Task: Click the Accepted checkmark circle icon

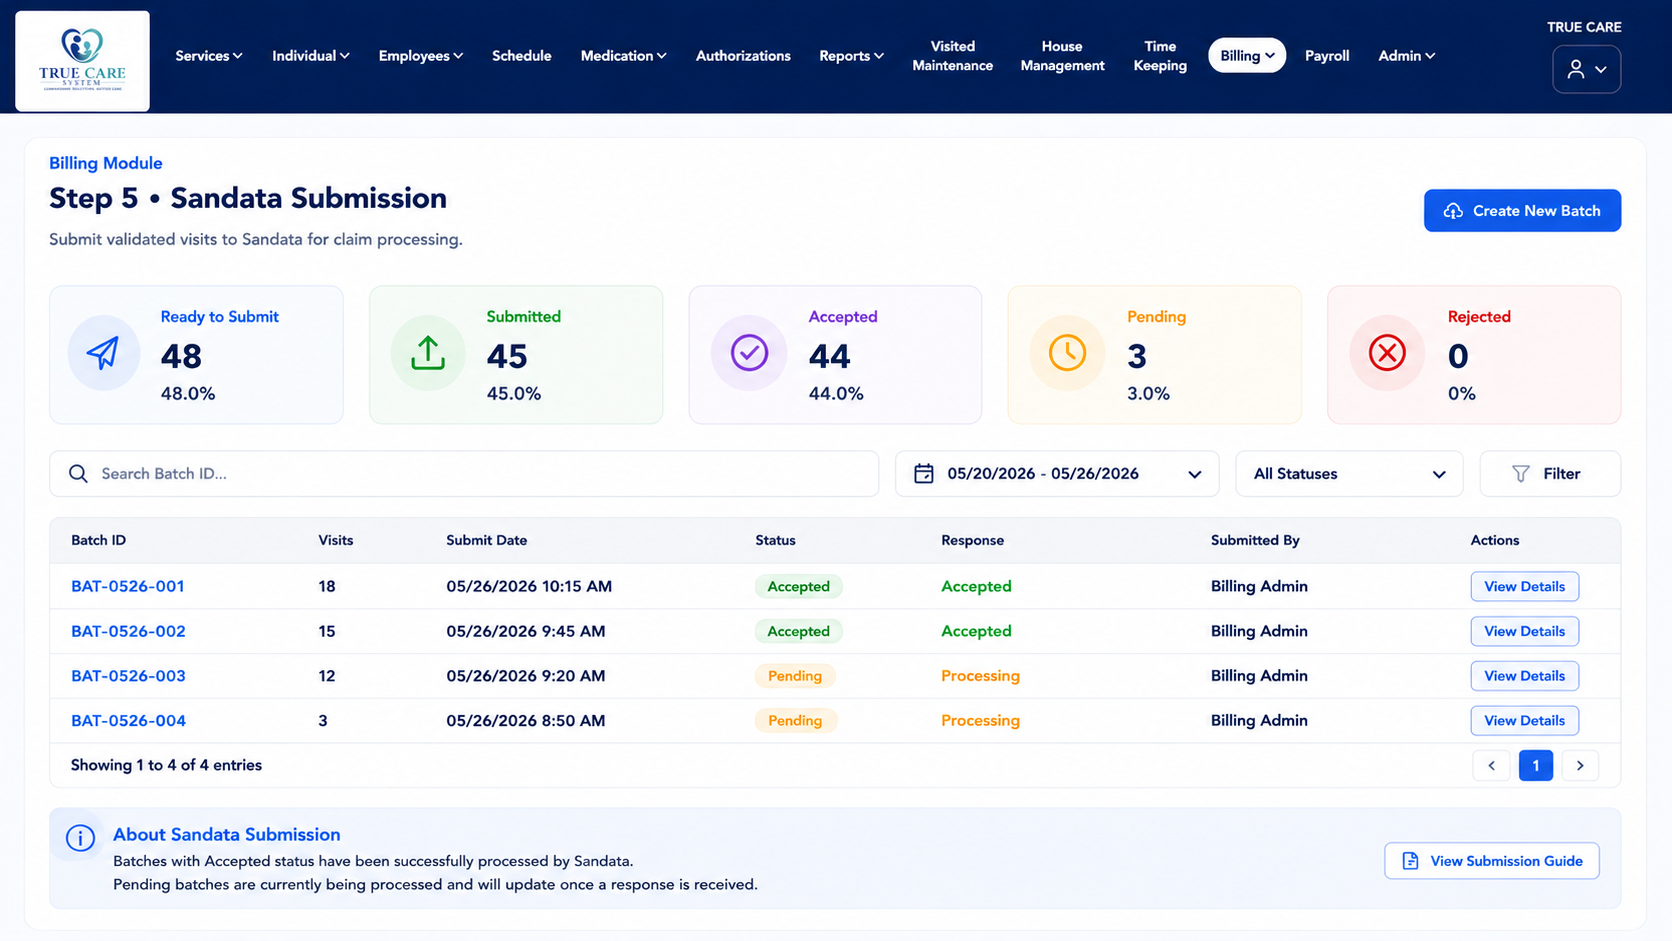Action: point(749,353)
